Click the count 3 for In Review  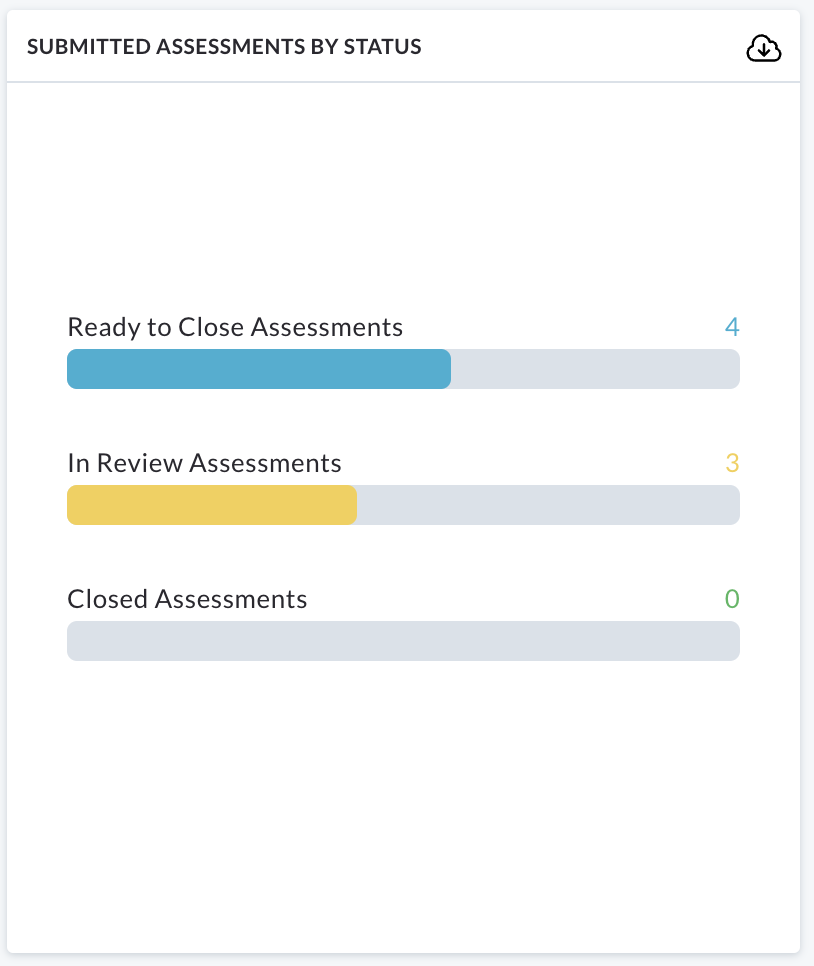click(x=732, y=463)
